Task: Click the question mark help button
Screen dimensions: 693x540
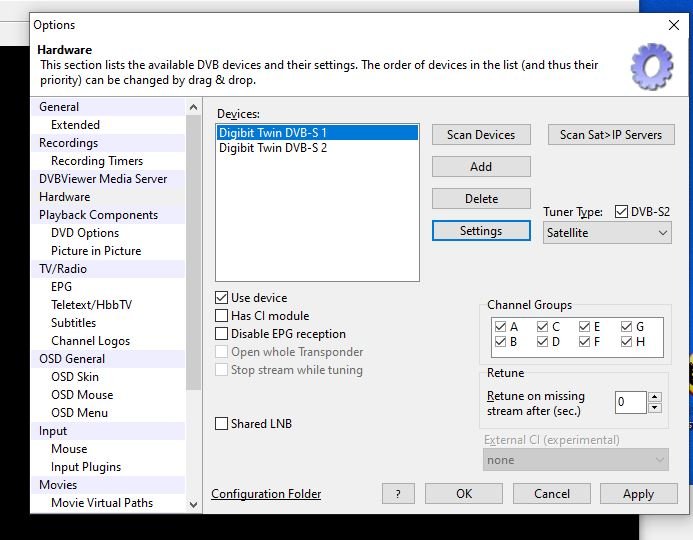Action: (x=398, y=494)
